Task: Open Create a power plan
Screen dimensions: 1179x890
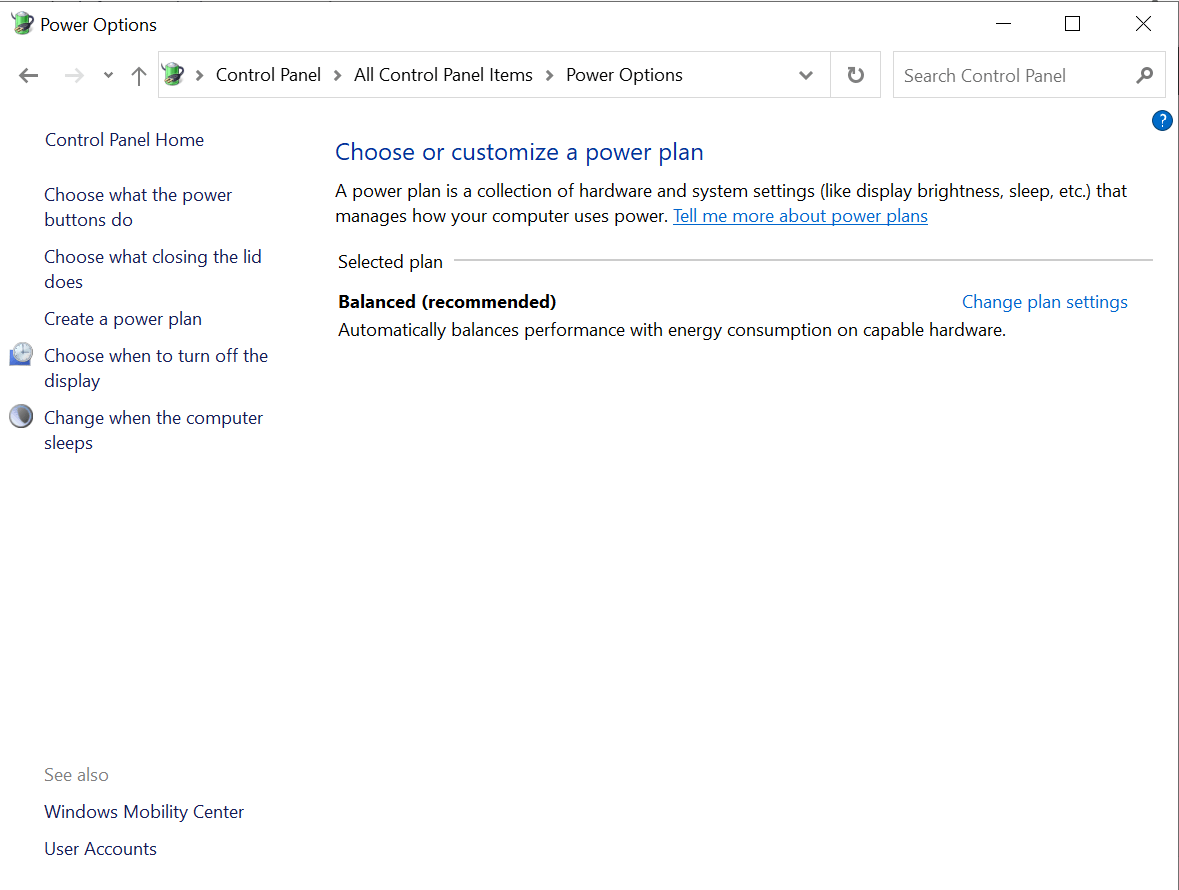Action: click(123, 319)
